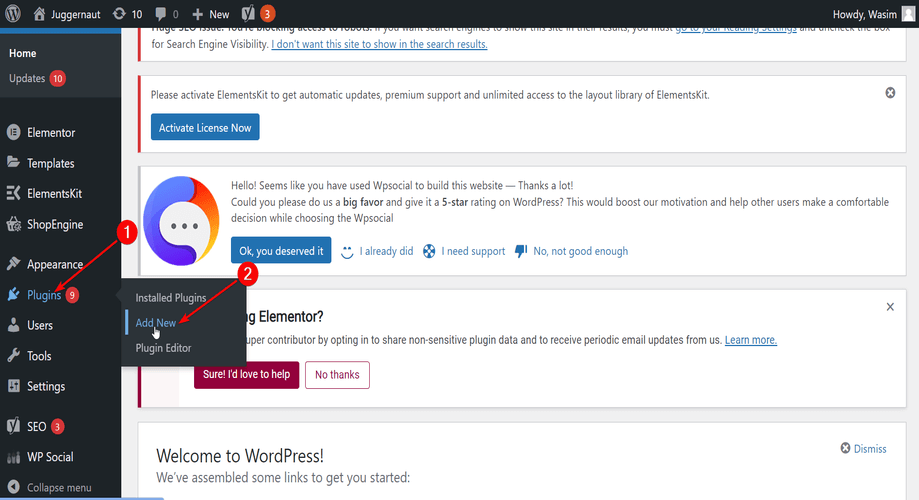Click the plus New content button
The height and width of the screenshot is (500, 919).
pyautogui.click(x=210, y=14)
